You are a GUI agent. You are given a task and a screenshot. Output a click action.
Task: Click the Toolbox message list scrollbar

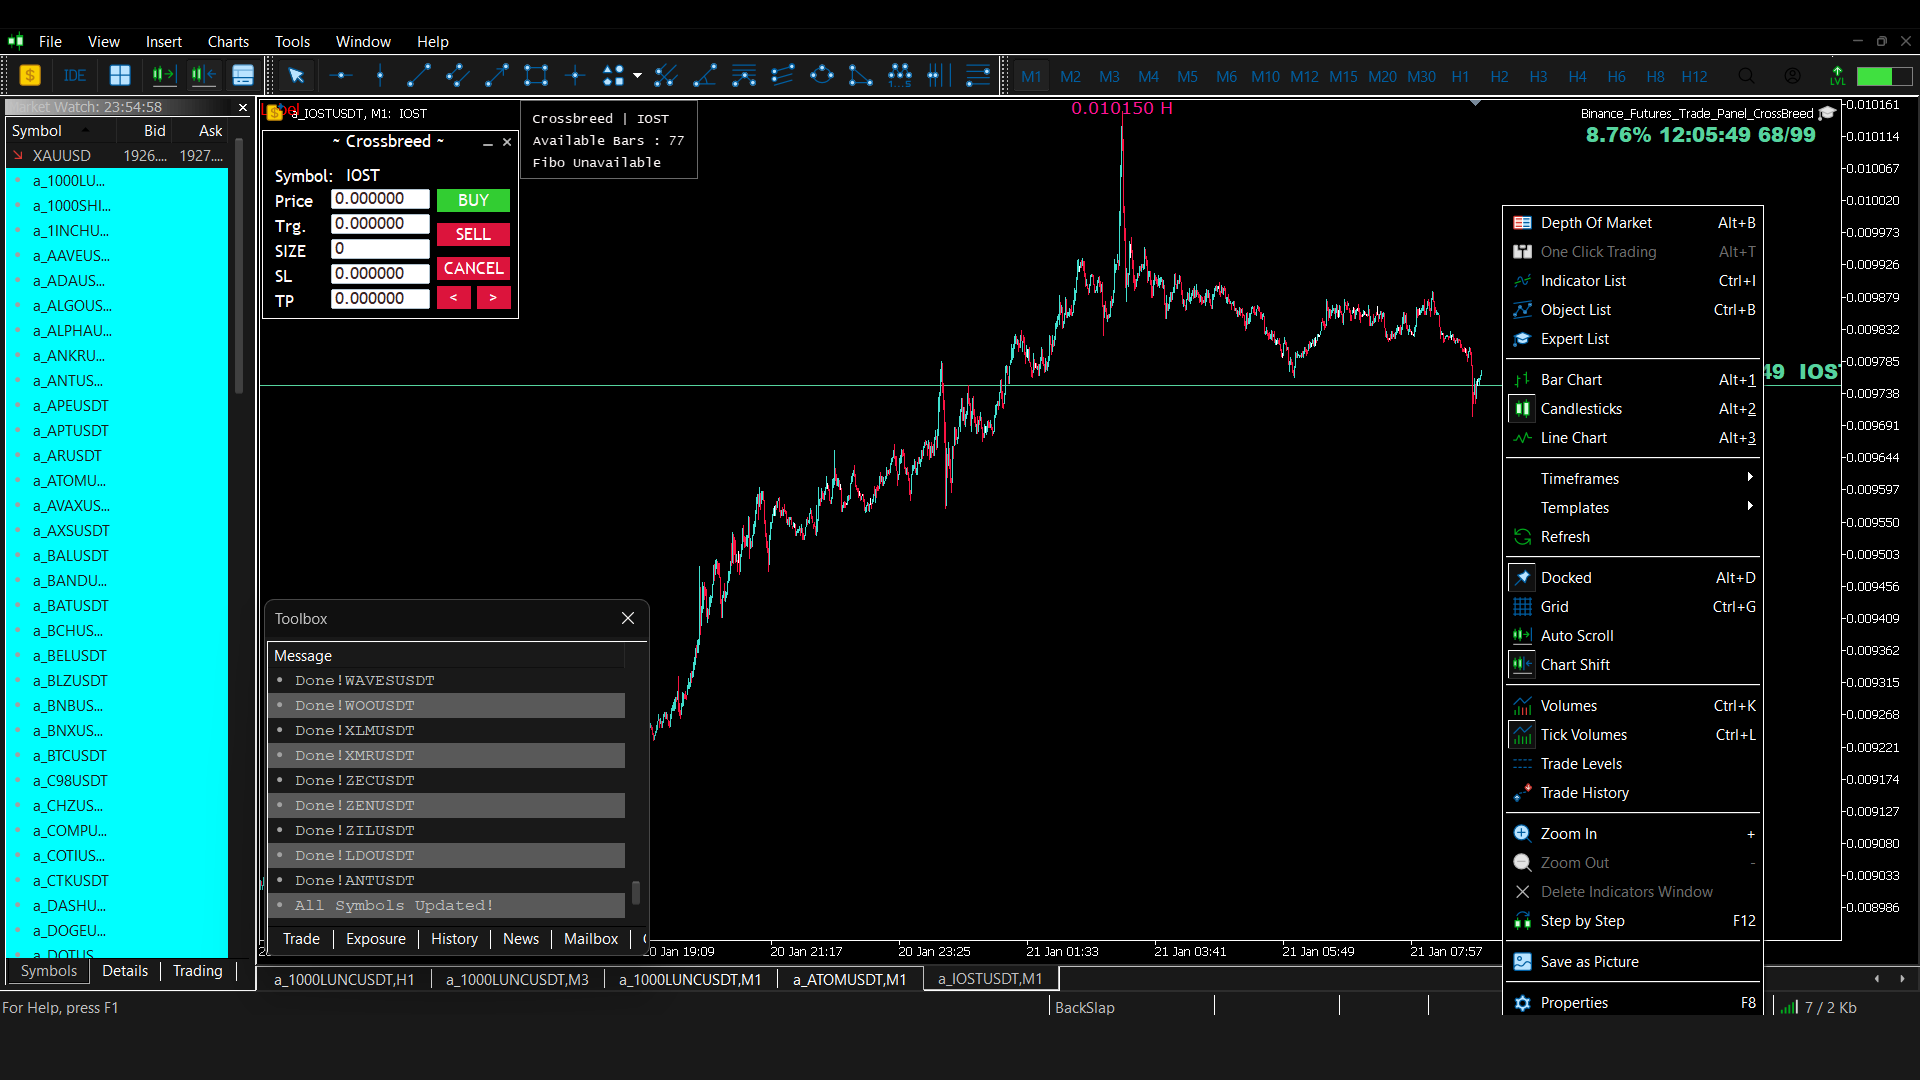point(636,890)
